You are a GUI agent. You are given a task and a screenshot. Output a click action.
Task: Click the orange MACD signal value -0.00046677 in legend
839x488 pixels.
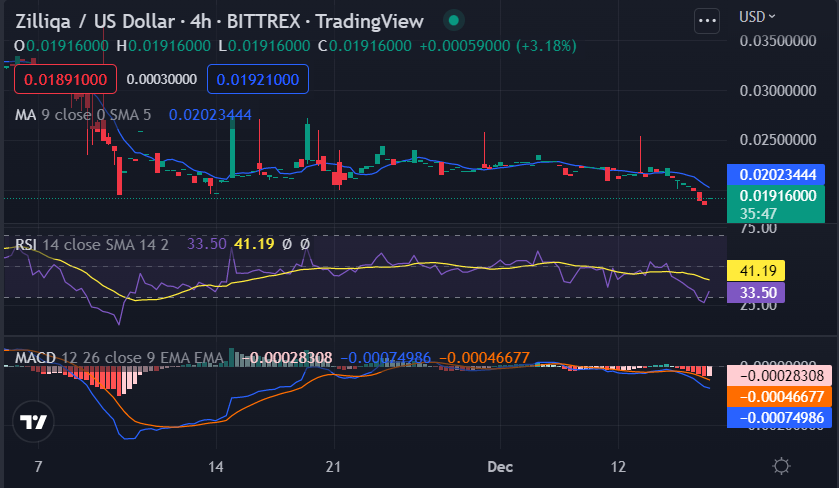coord(484,357)
